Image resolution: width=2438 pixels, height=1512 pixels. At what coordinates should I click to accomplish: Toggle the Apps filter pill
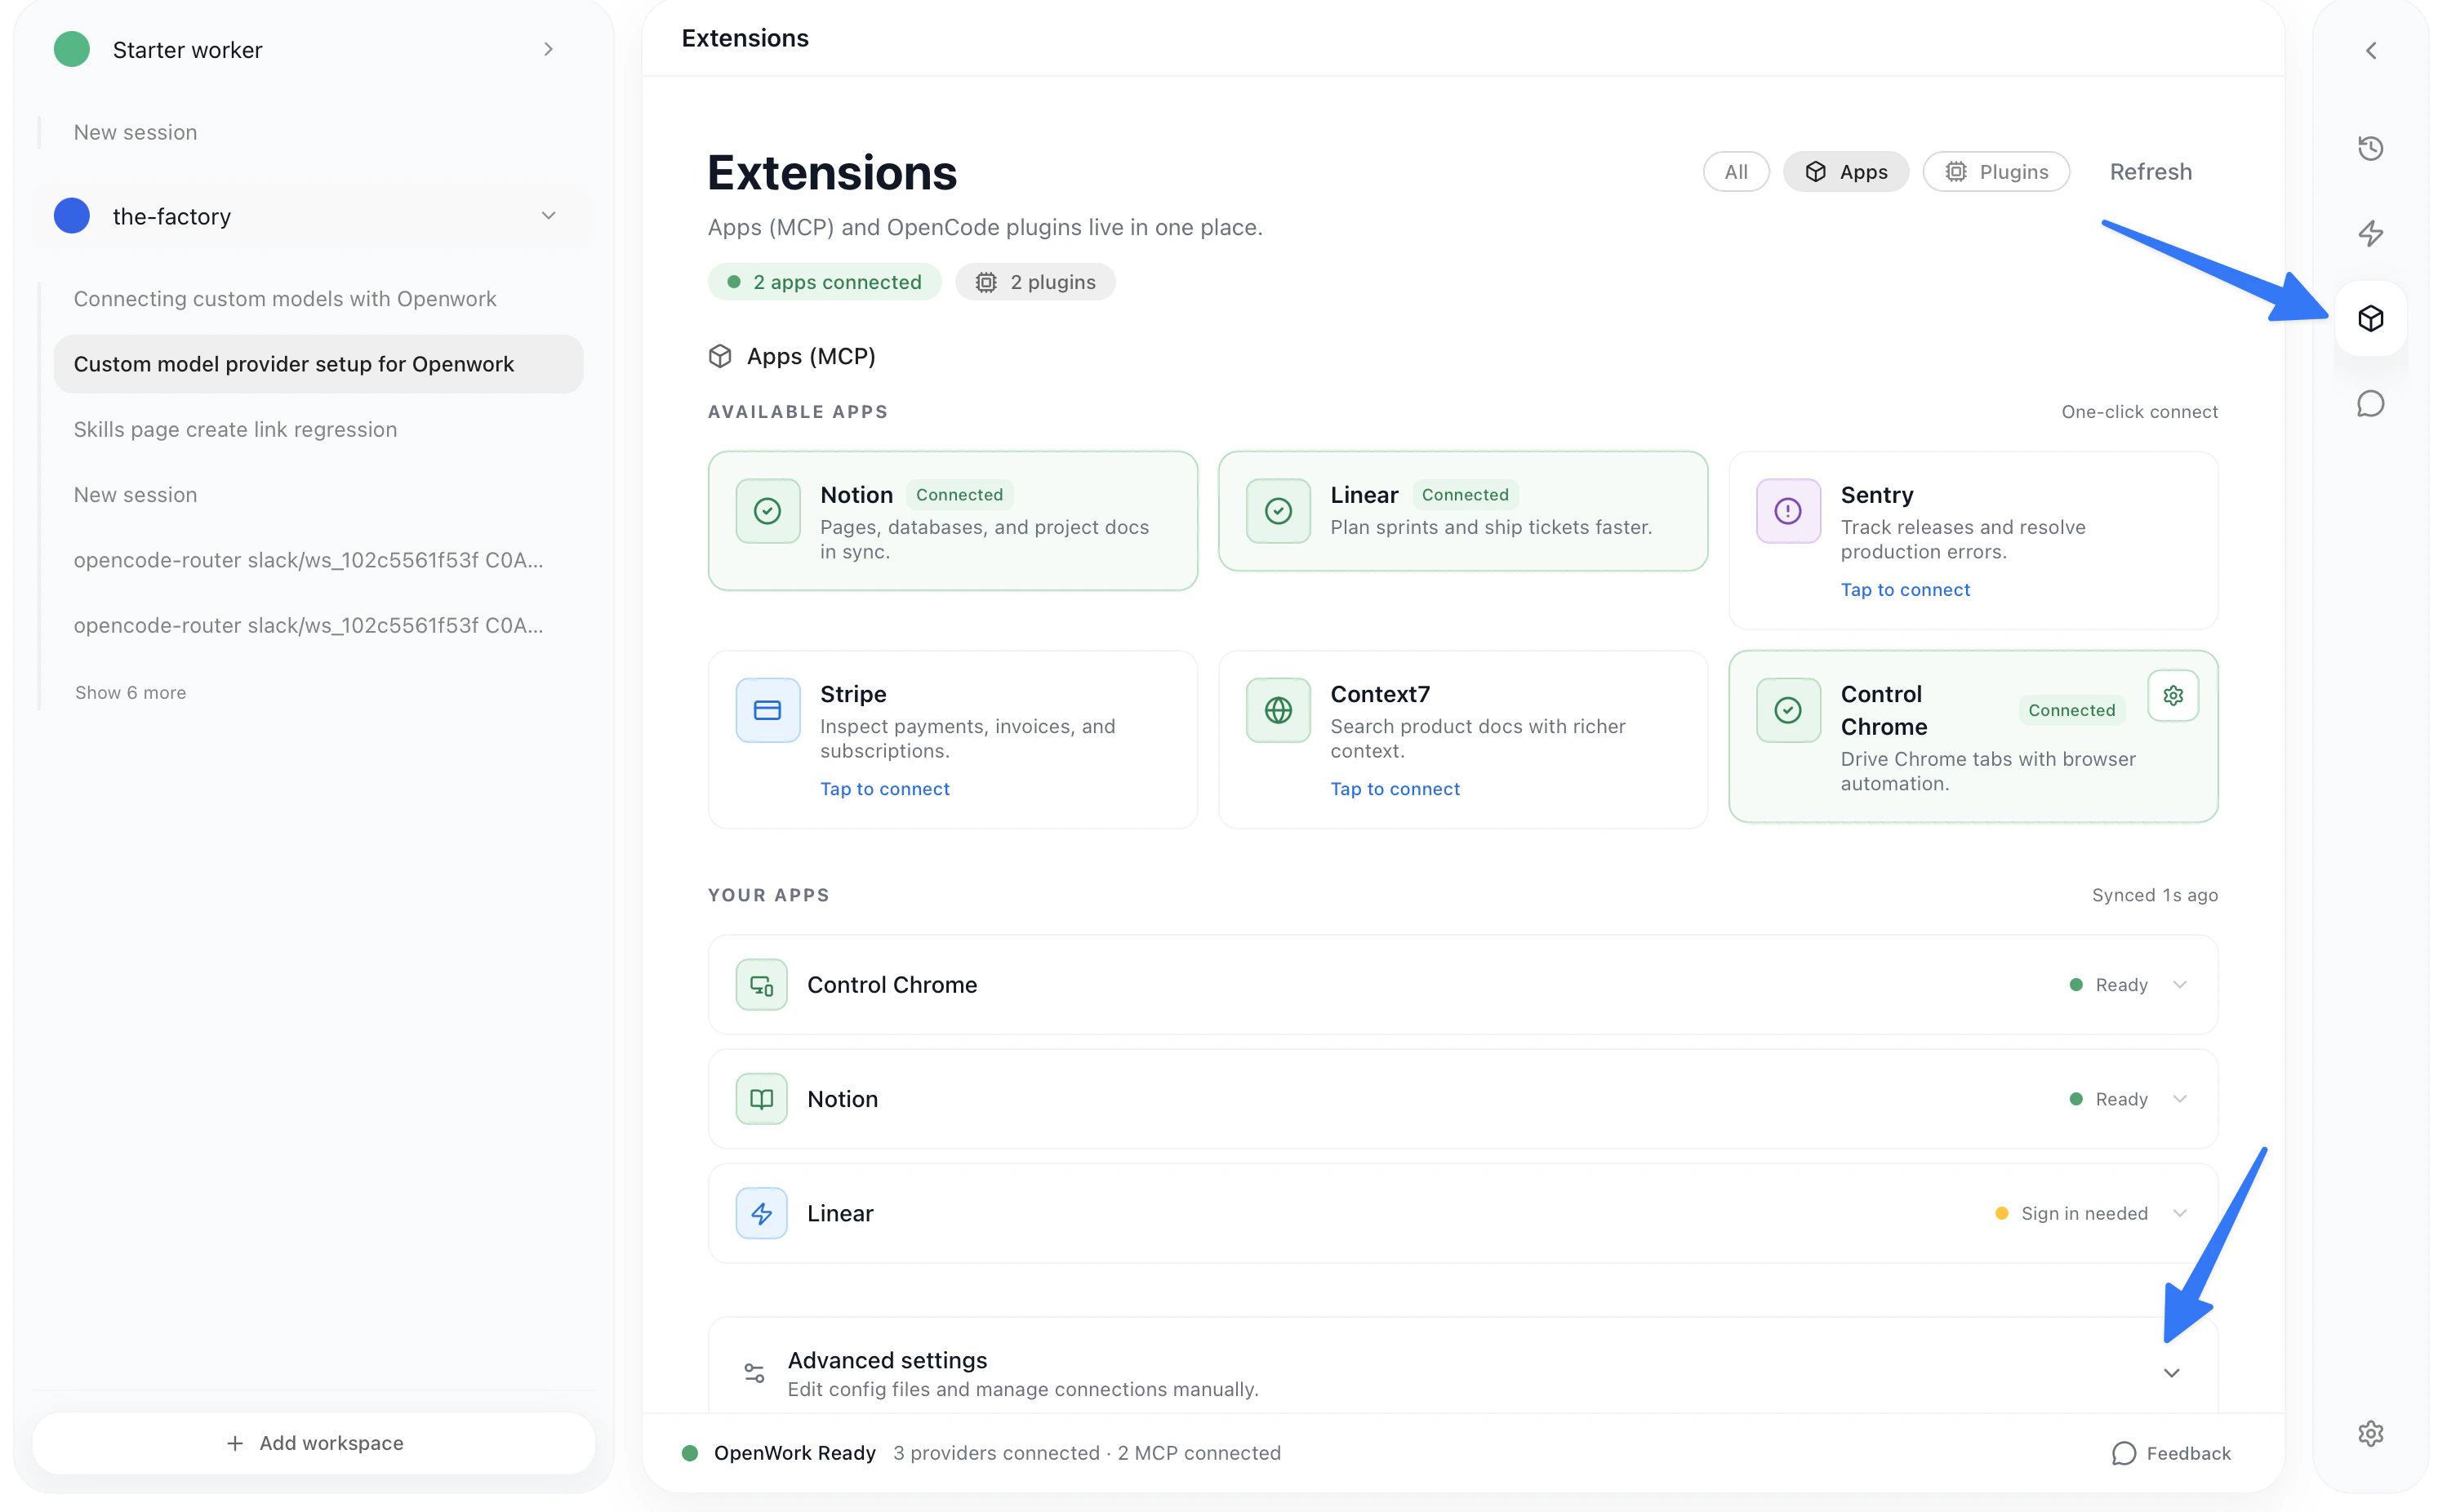1845,171
